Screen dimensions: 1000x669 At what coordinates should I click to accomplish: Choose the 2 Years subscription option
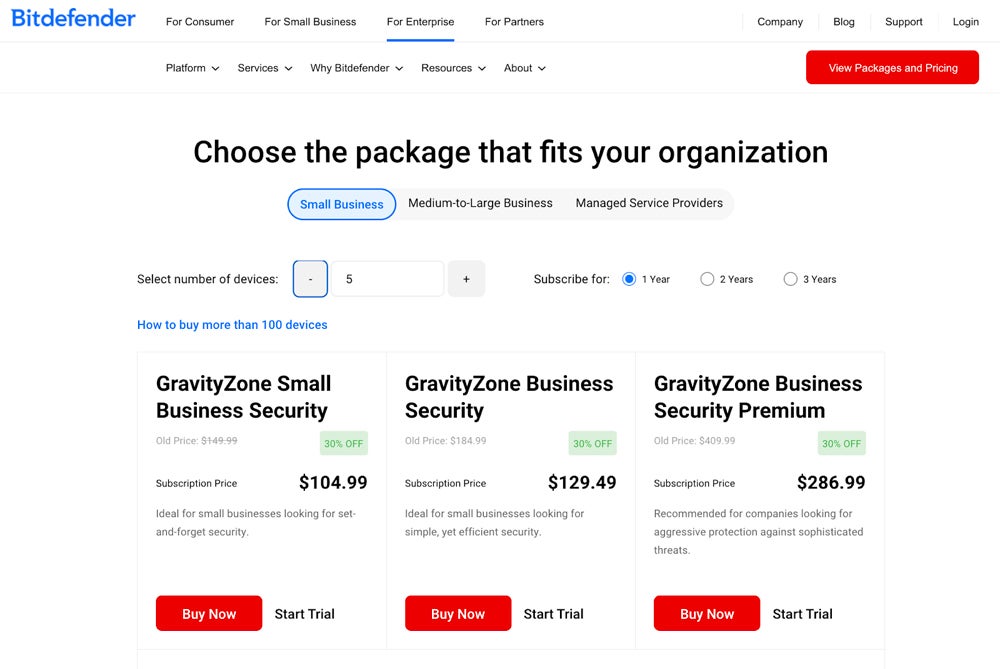tap(707, 279)
